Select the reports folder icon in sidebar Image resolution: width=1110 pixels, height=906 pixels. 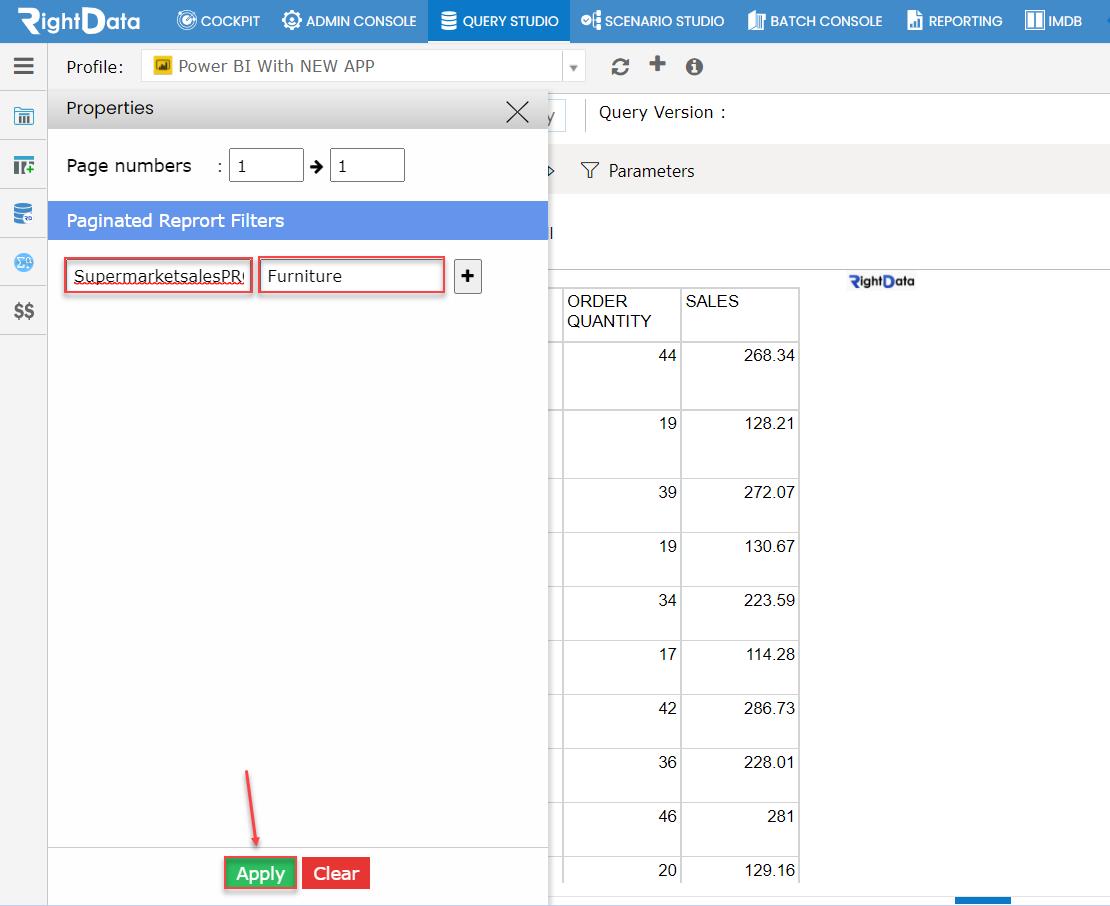point(23,115)
